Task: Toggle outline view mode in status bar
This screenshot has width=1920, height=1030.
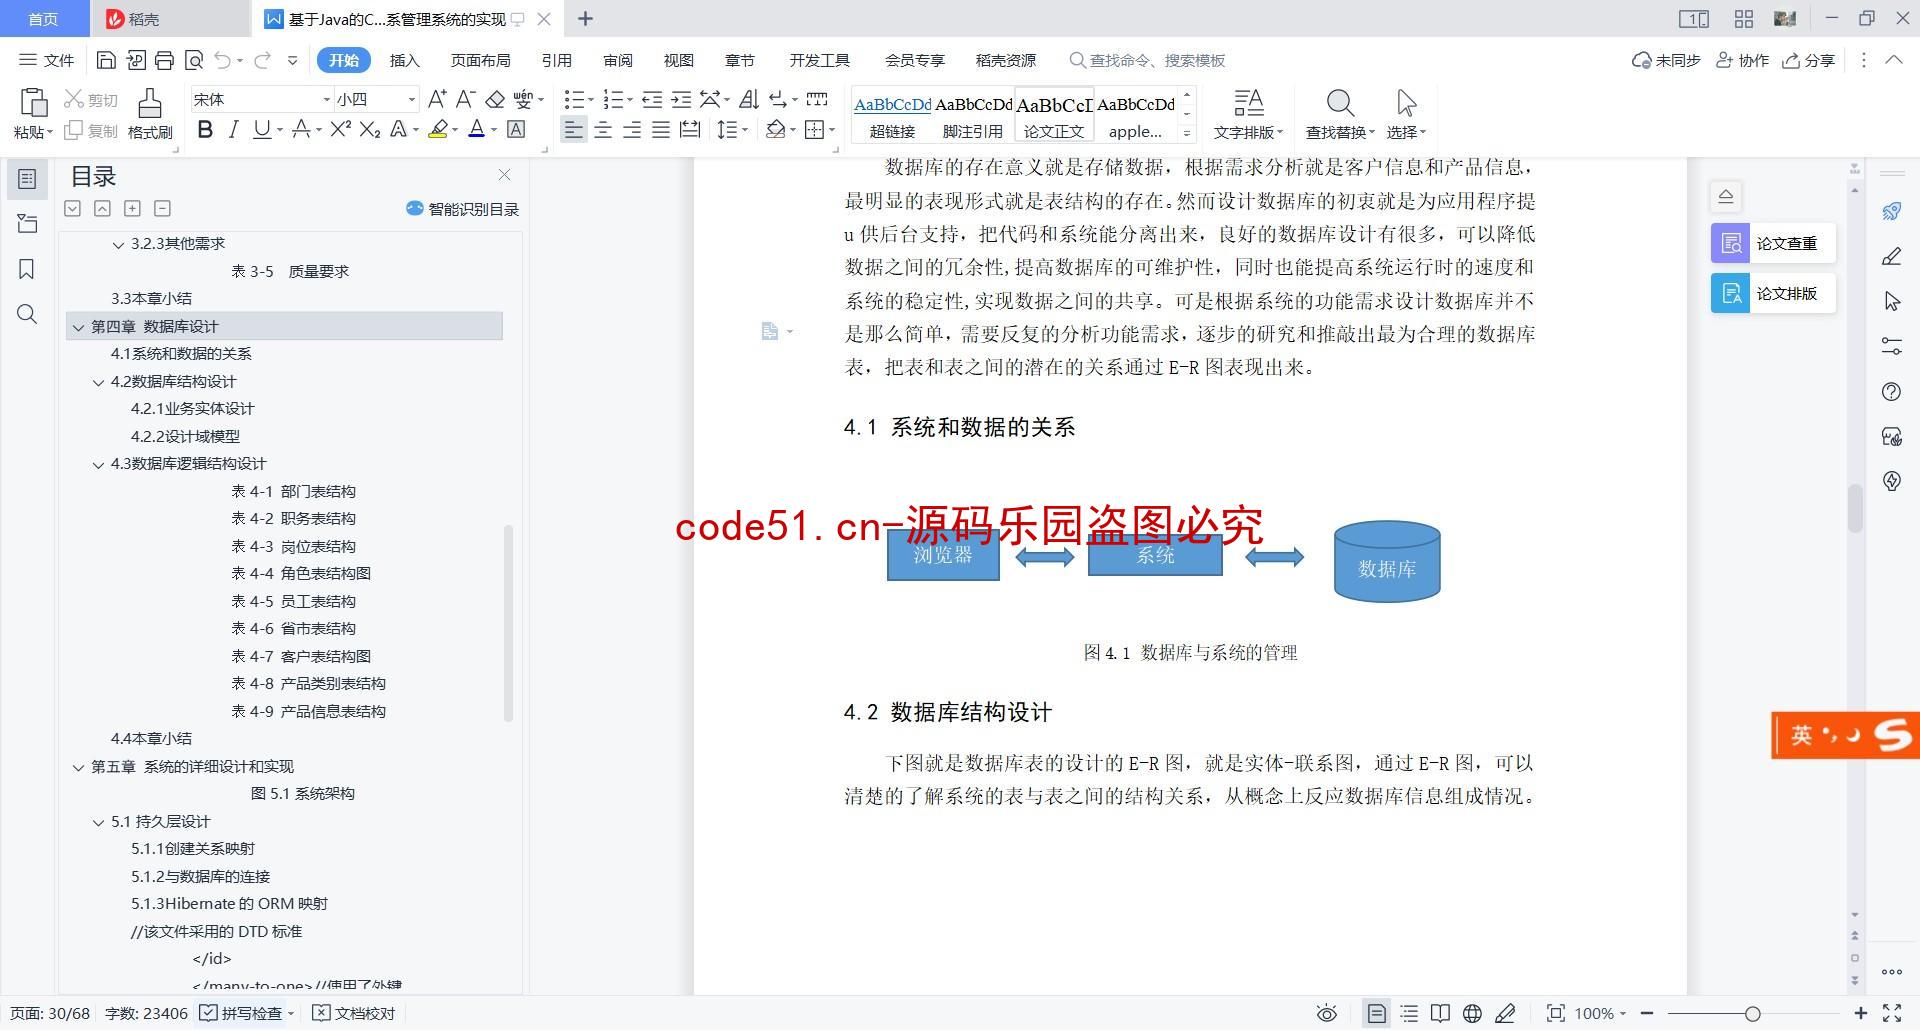Action: (x=1409, y=1013)
